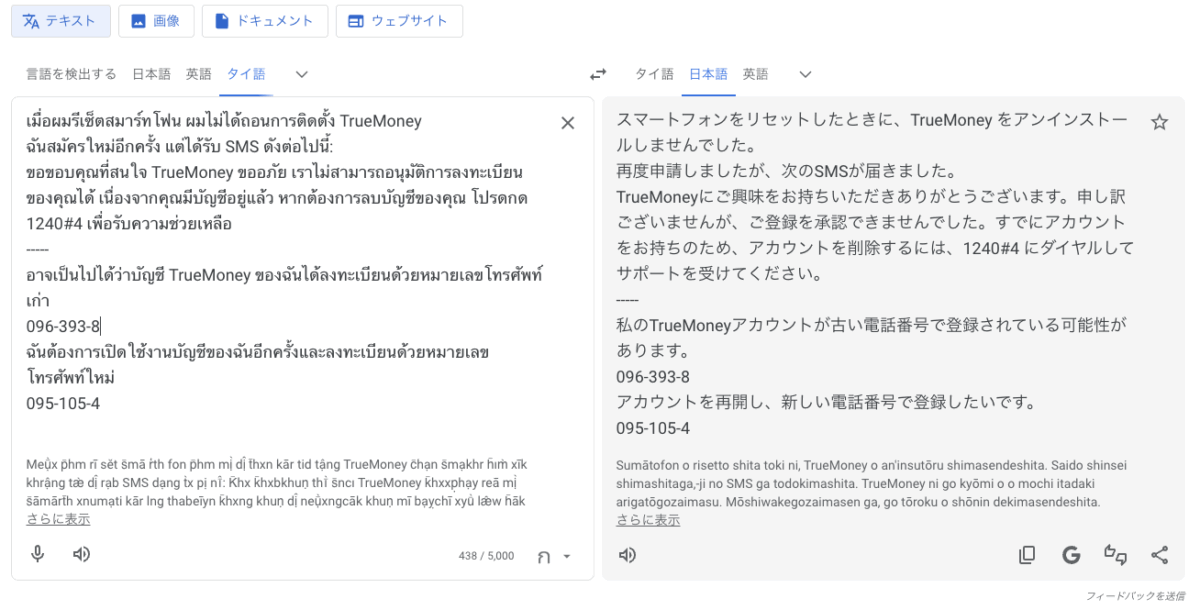Viewport: 1200px width, 610px height.
Task: Listen to the Japanese translation
Action: coord(627,555)
